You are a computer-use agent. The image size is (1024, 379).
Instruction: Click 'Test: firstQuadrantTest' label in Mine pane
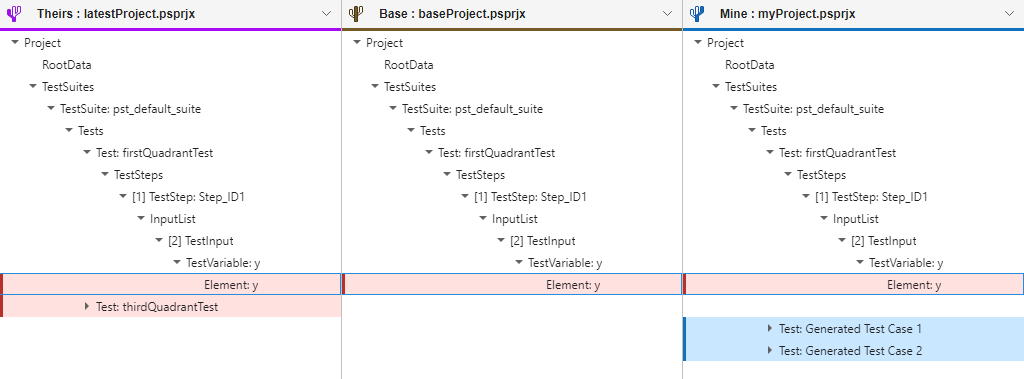[837, 153]
